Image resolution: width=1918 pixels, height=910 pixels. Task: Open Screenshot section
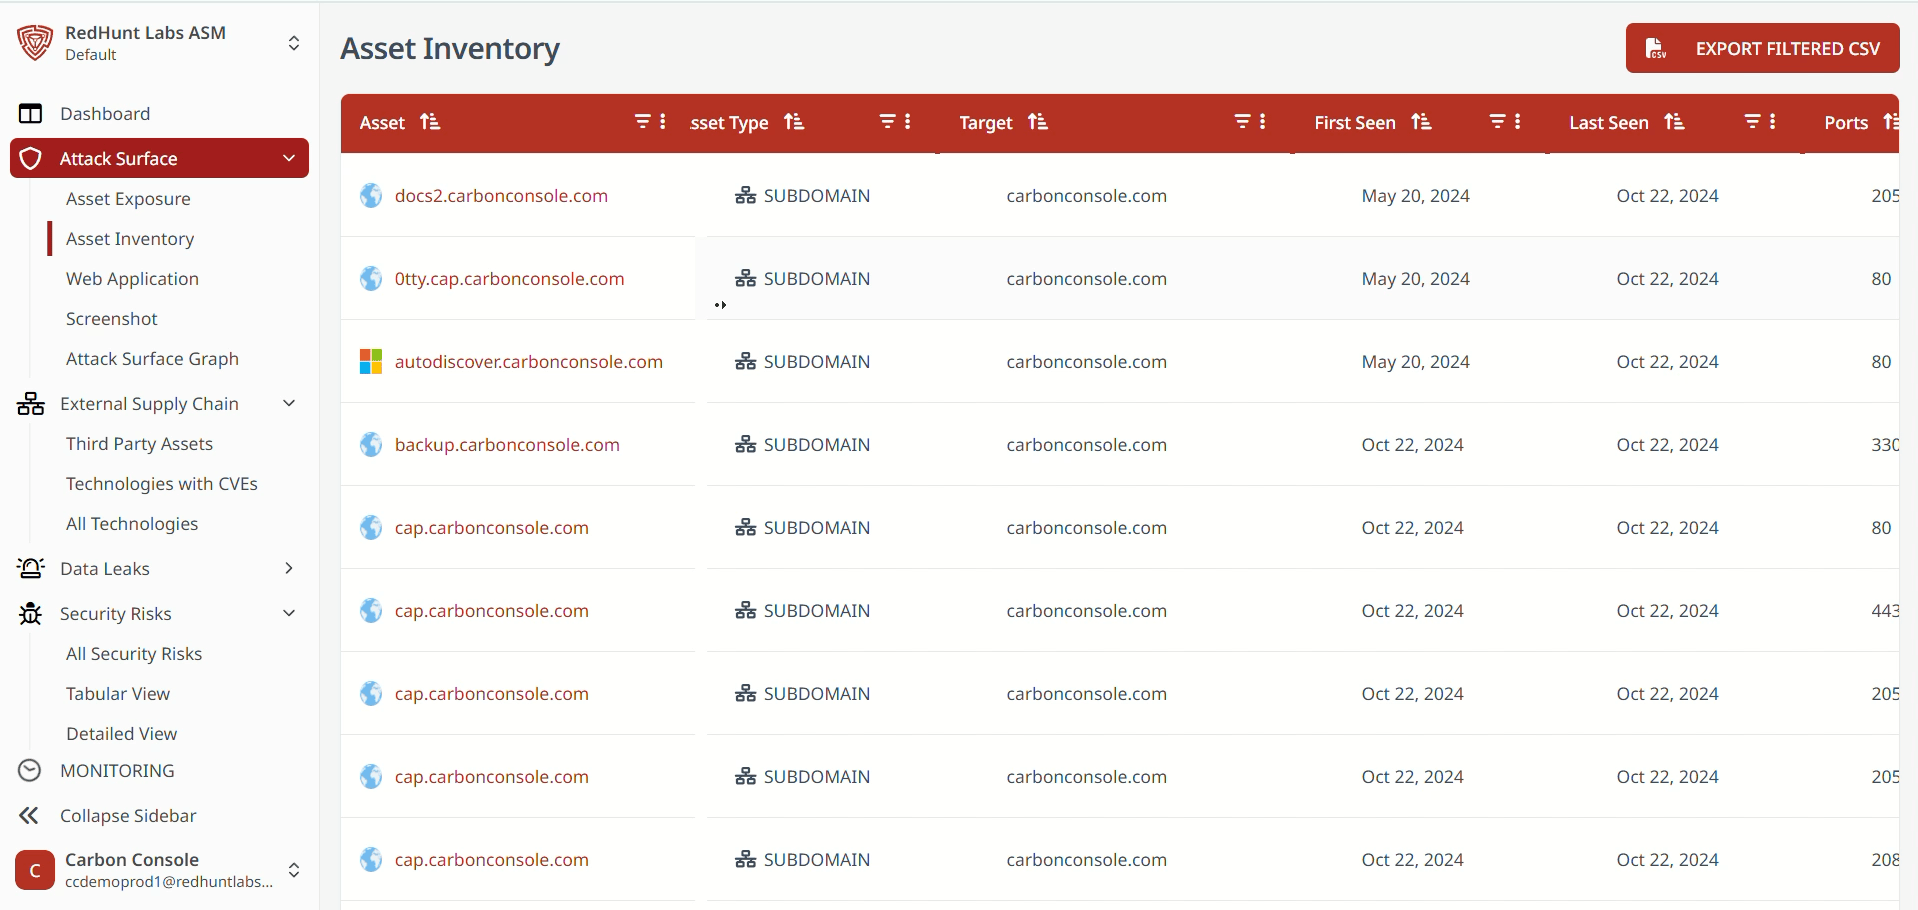[x=112, y=319]
